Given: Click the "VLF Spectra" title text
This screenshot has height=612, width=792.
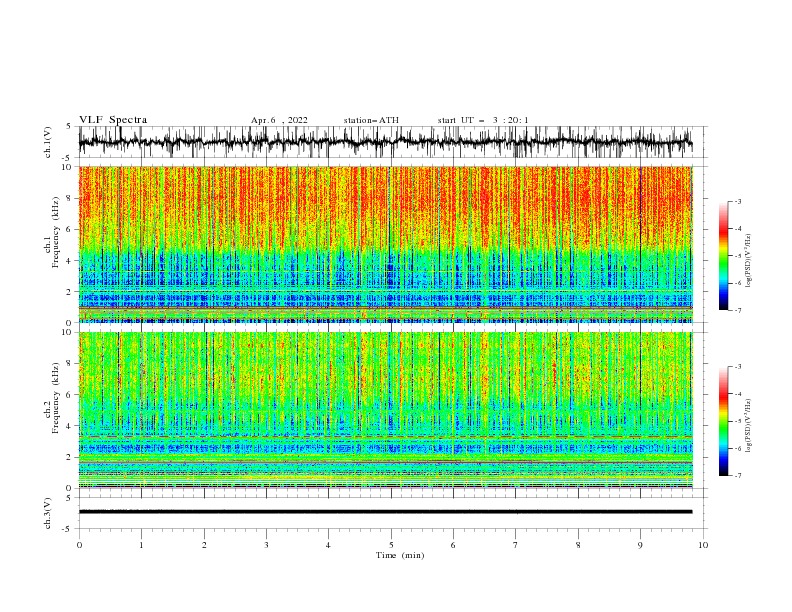Looking at the screenshot, I should 113,120.
